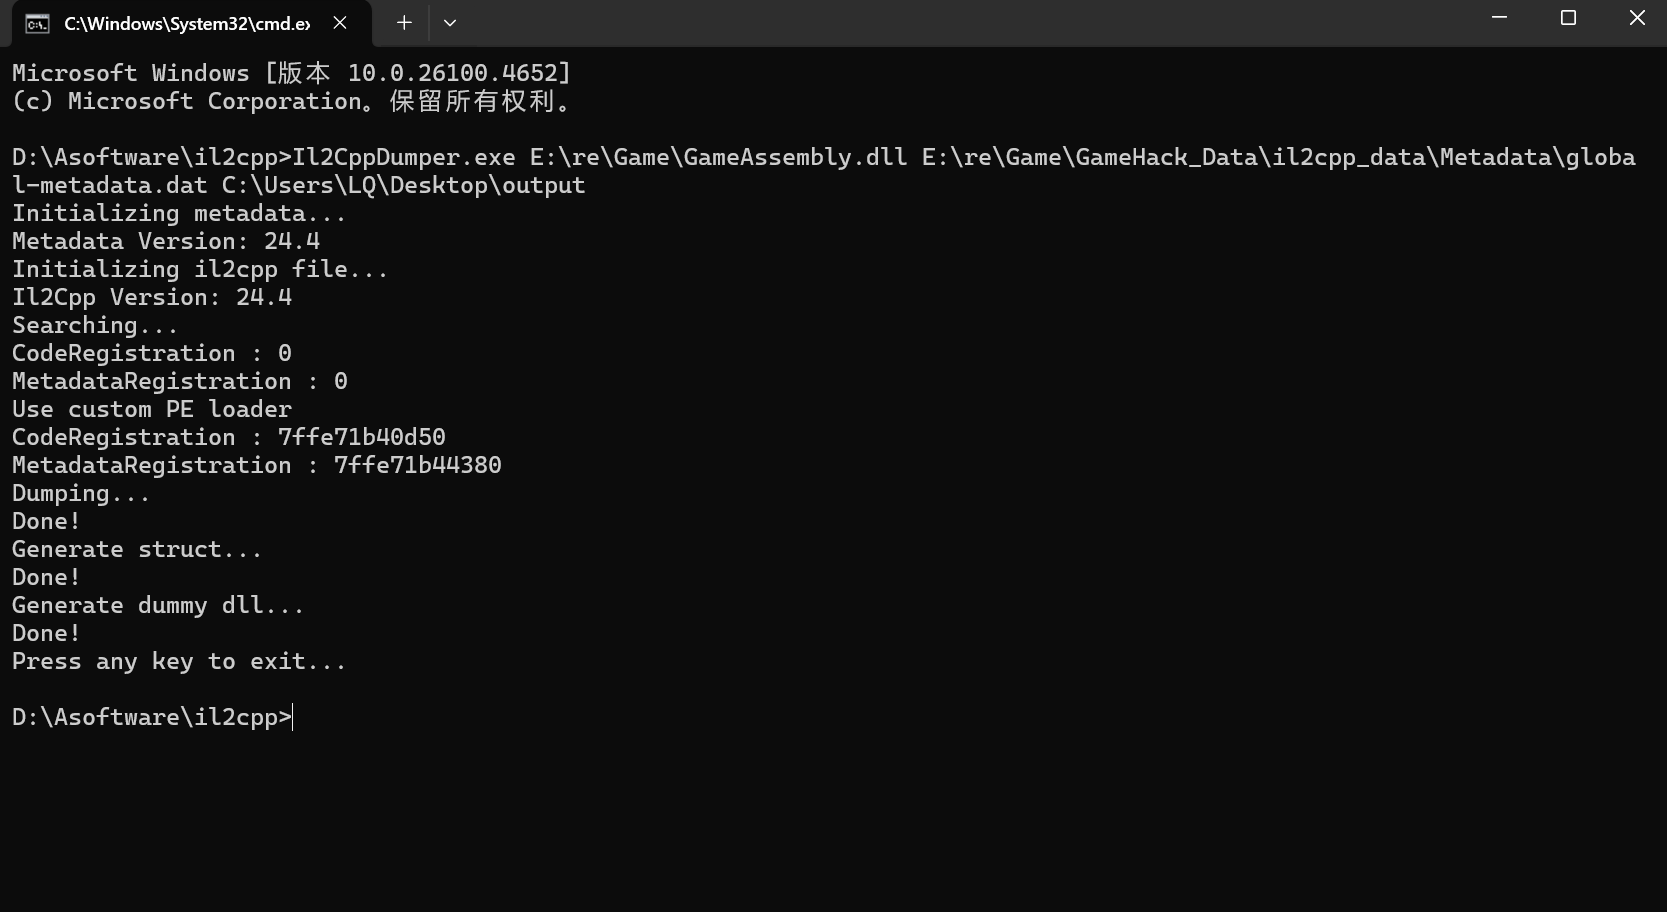
Task: Click the Generate dummy dll... line
Action: tap(158, 605)
